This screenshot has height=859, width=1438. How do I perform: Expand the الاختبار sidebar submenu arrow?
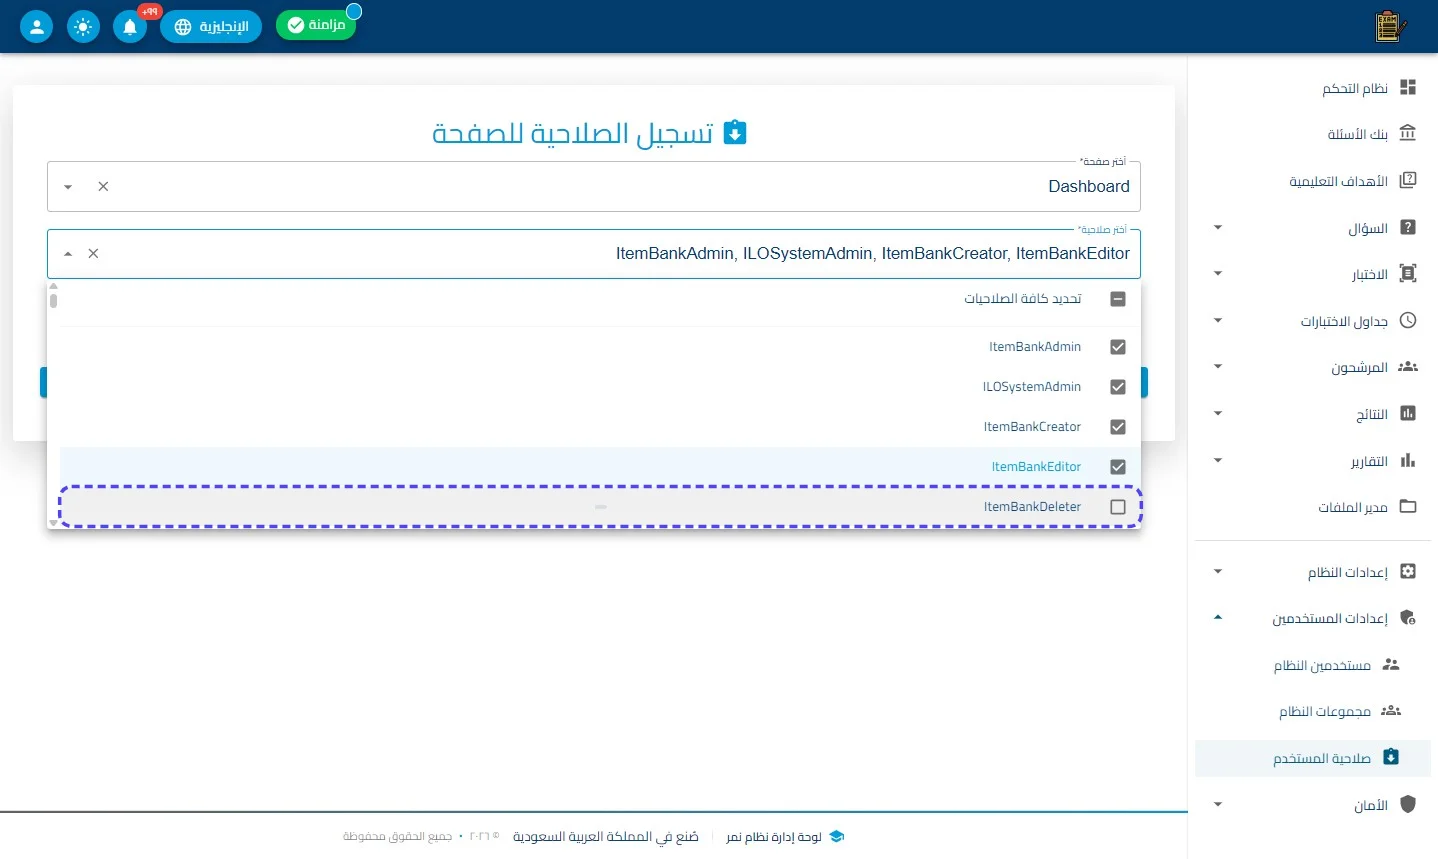[x=1218, y=274]
